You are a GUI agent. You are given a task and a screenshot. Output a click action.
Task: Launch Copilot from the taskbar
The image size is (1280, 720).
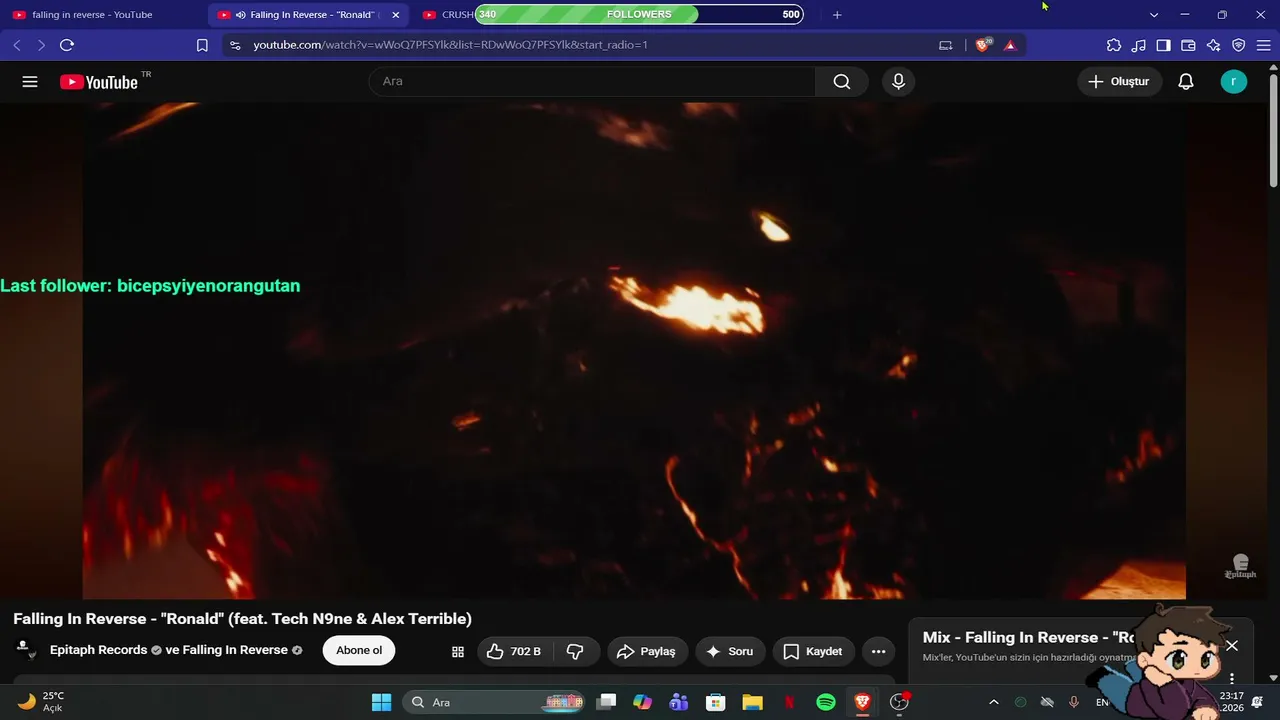(x=642, y=702)
